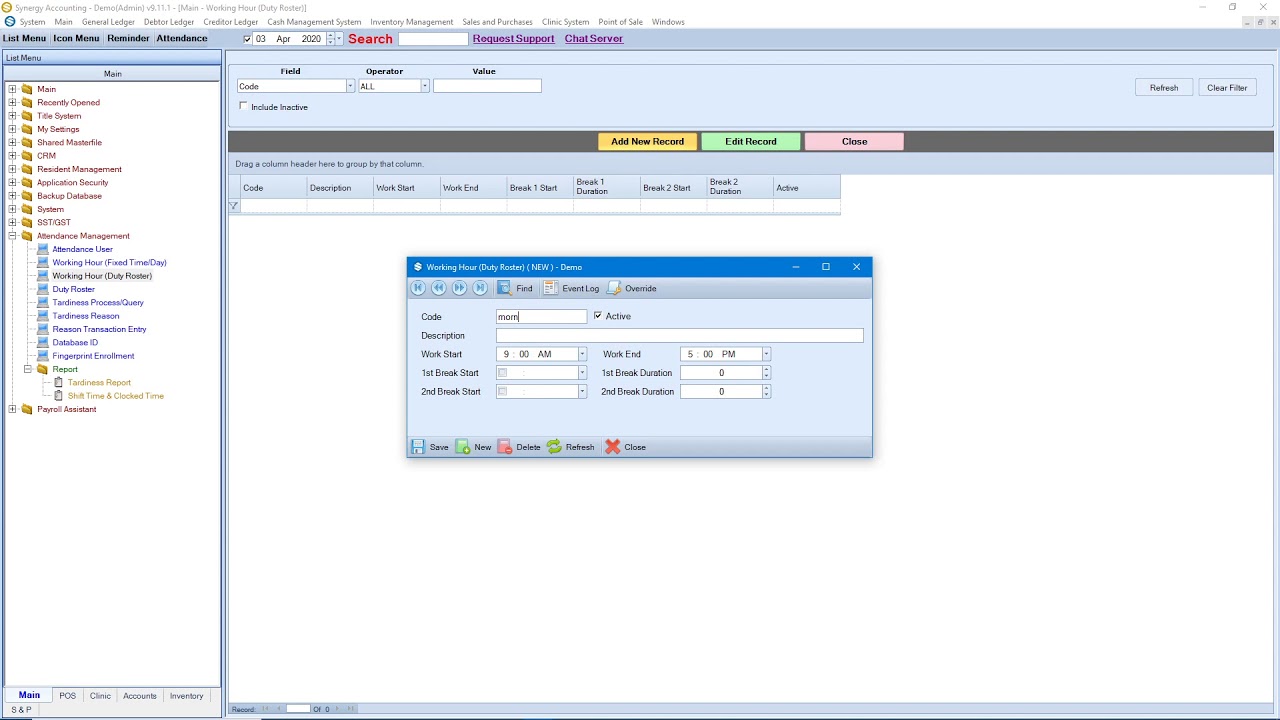Open the 2nd Break Start dropdown
This screenshot has height=720, width=1280.
coord(582,392)
